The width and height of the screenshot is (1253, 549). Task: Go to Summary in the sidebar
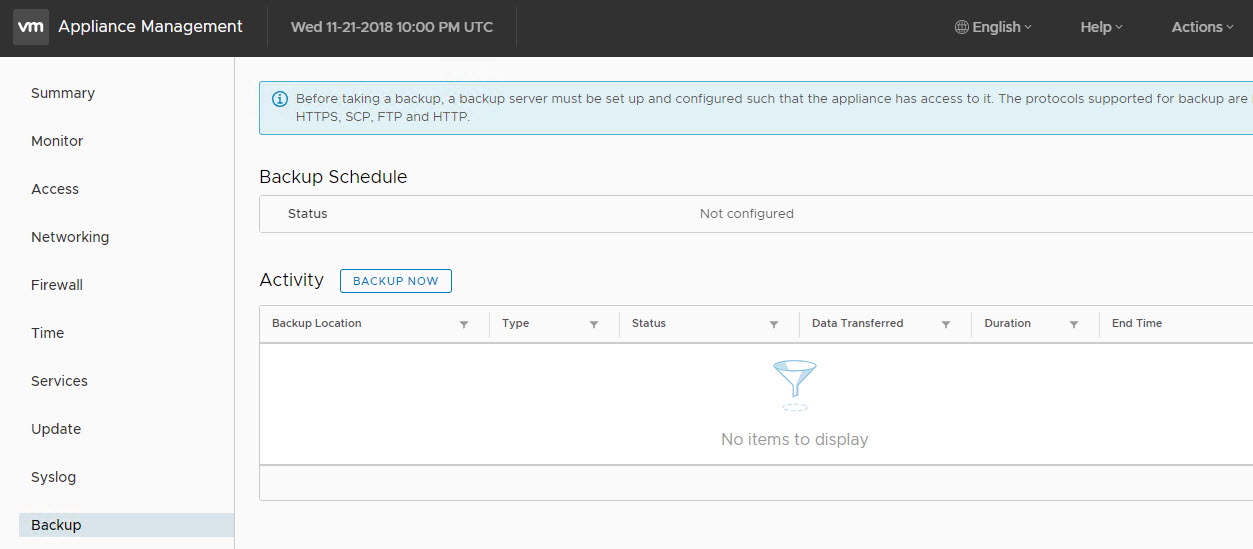point(63,93)
